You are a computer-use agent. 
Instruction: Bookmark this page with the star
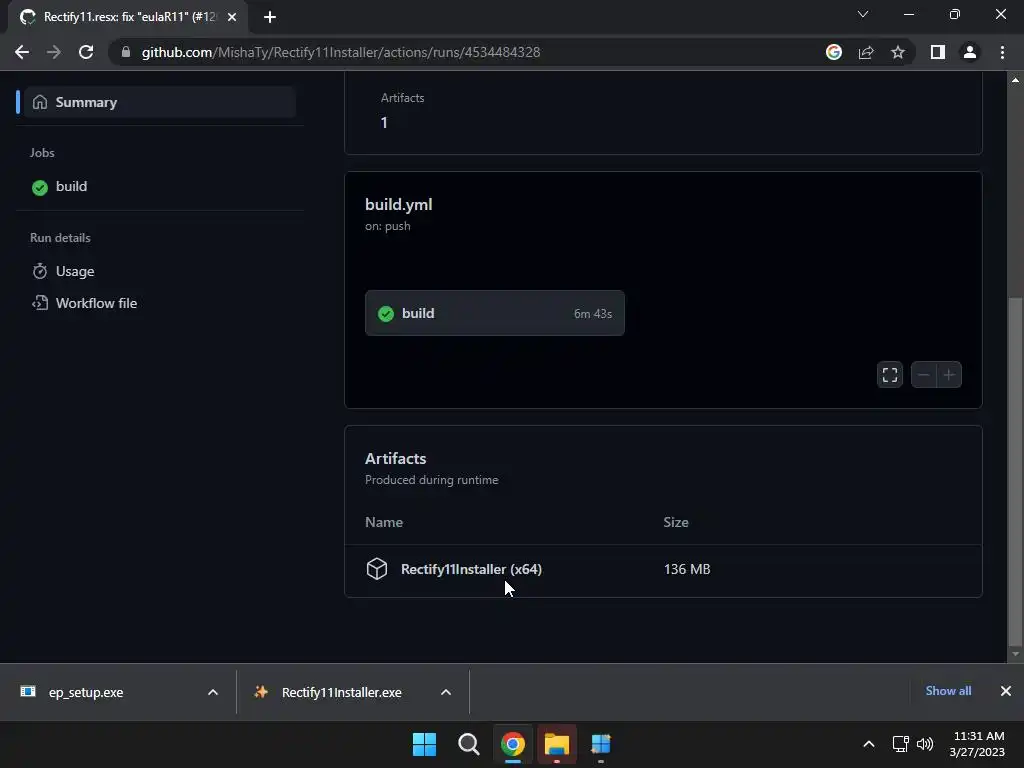(x=898, y=52)
